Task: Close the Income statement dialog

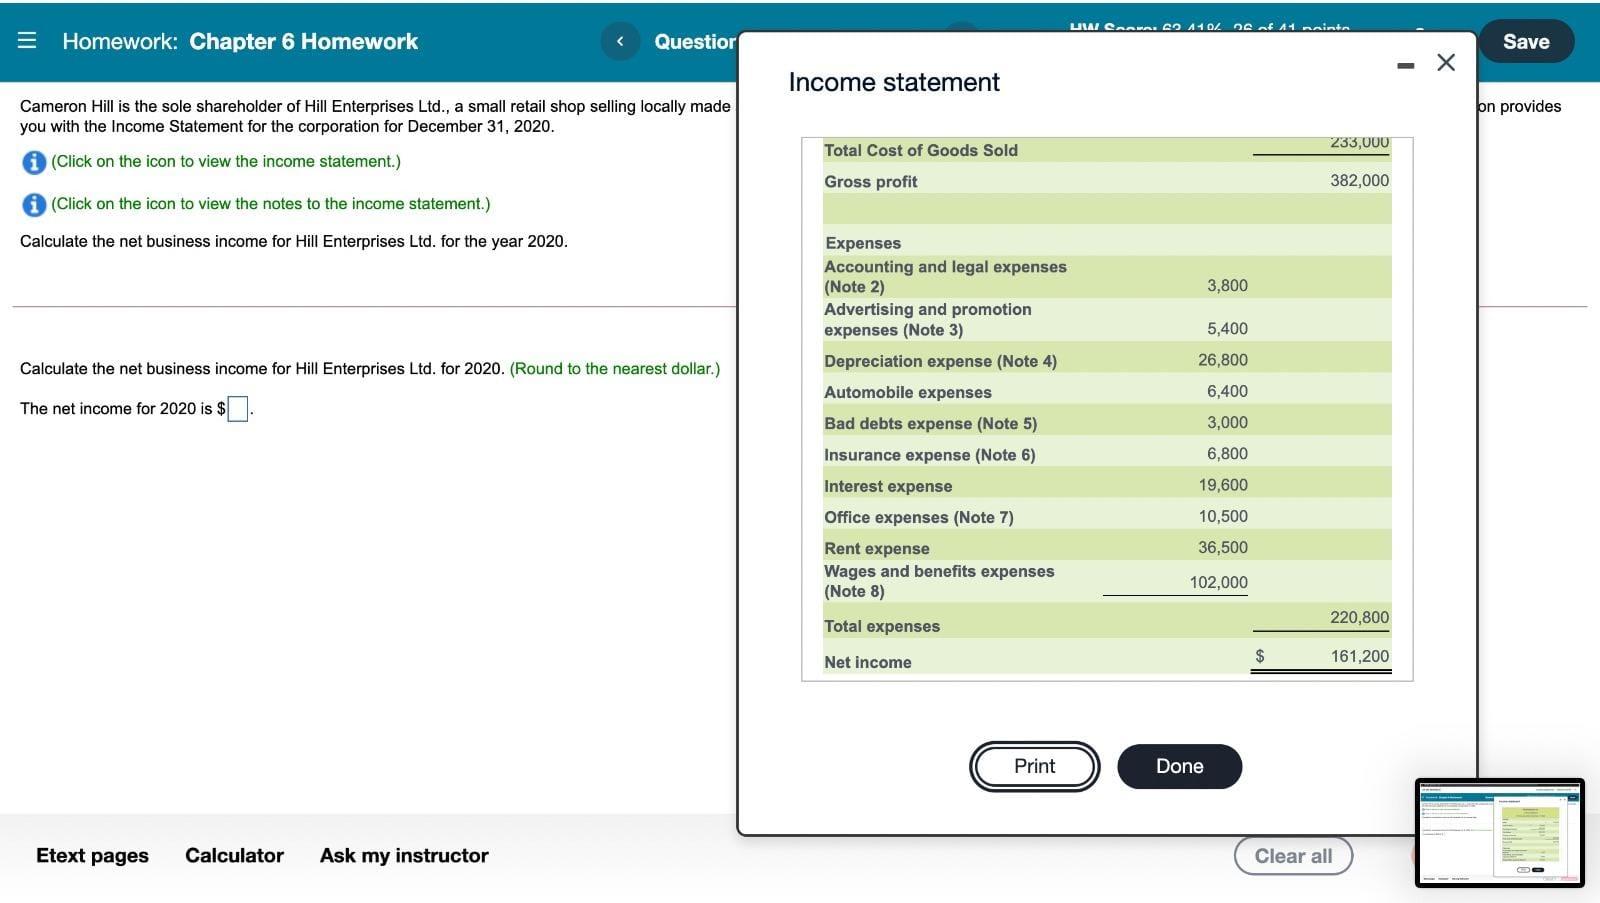Action: point(1446,63)
